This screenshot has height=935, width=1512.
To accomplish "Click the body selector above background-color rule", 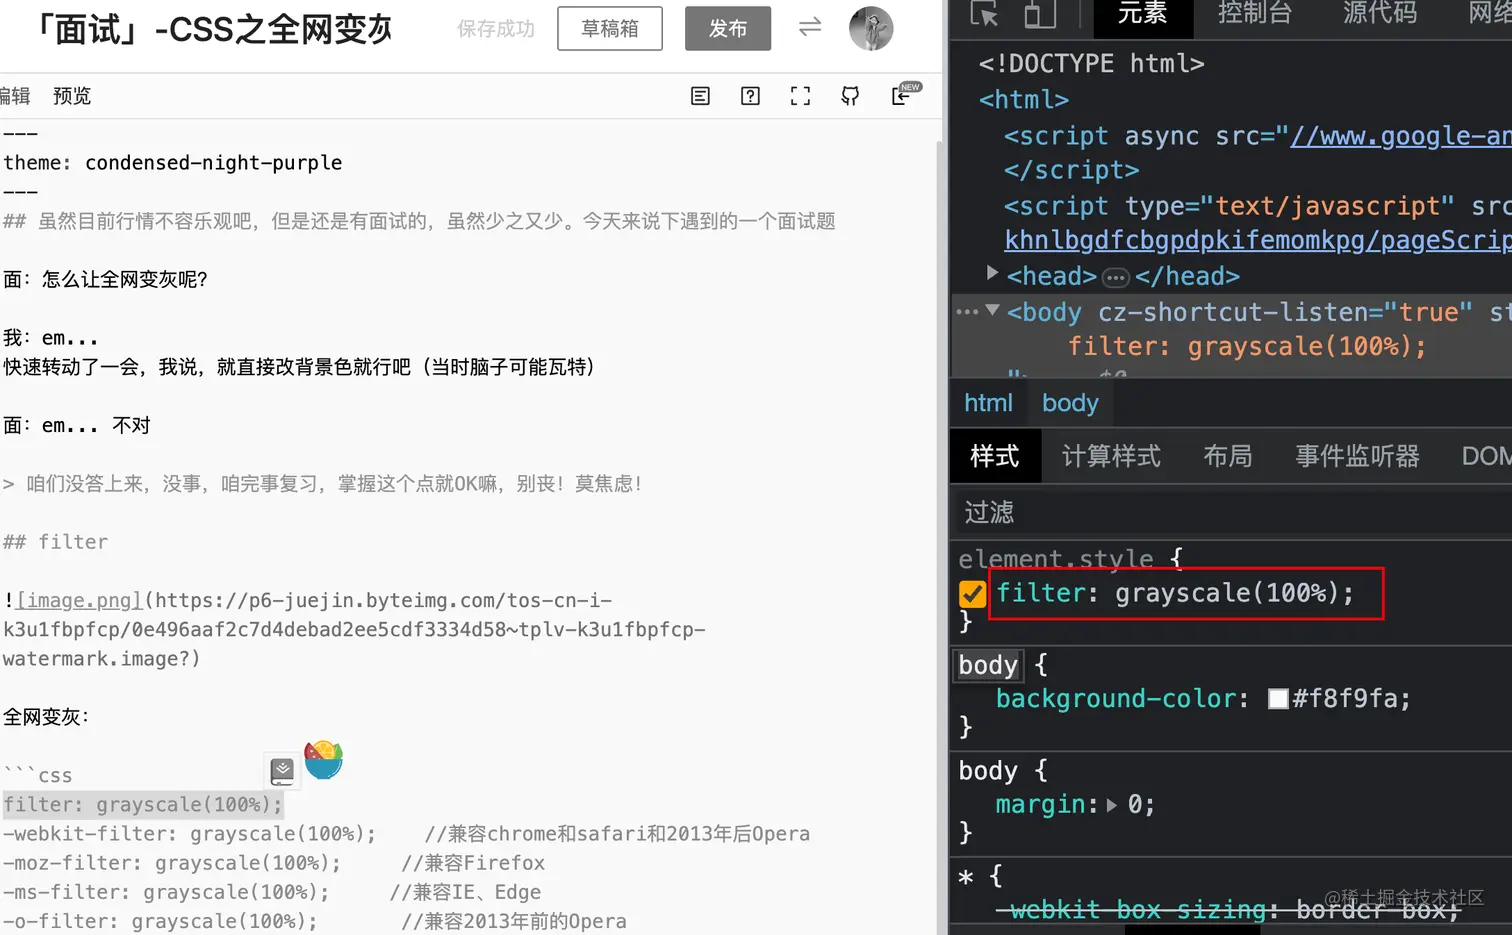I will point(988,665).
